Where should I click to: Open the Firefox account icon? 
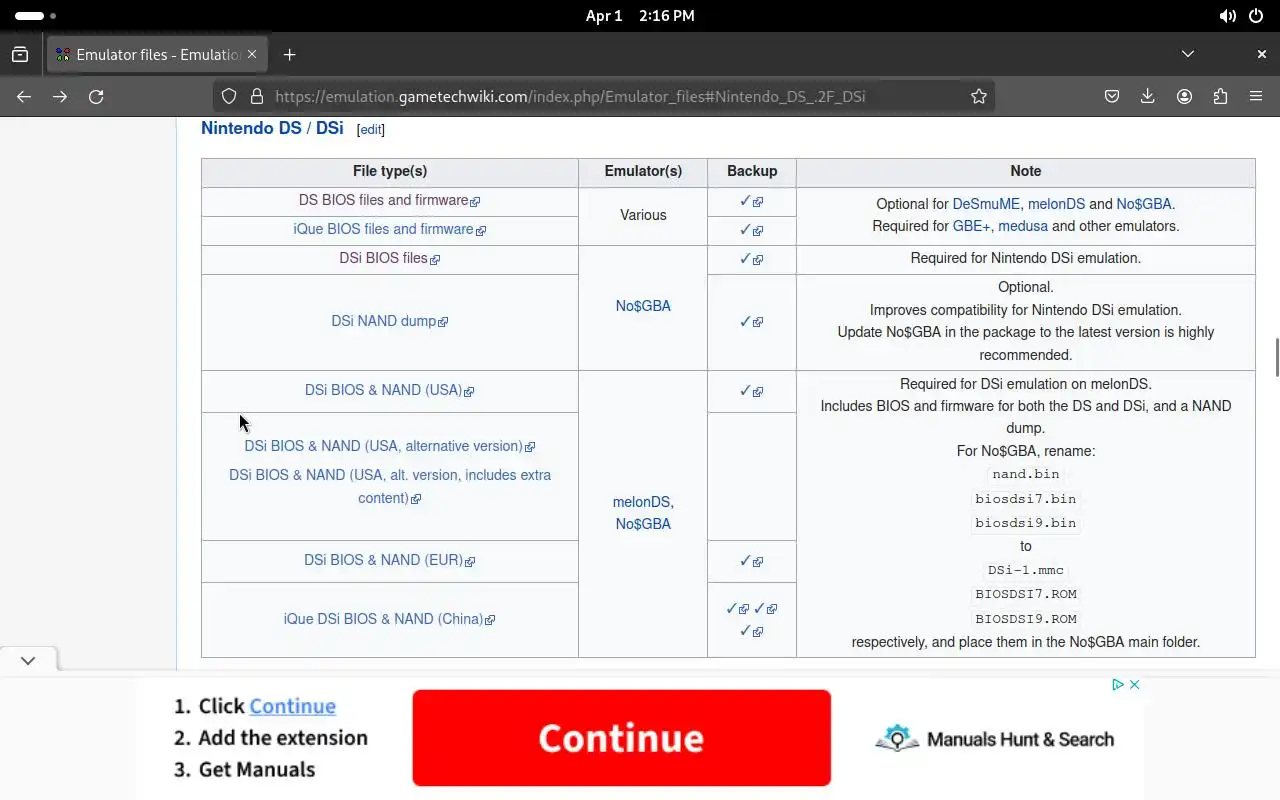point(1184,96)
